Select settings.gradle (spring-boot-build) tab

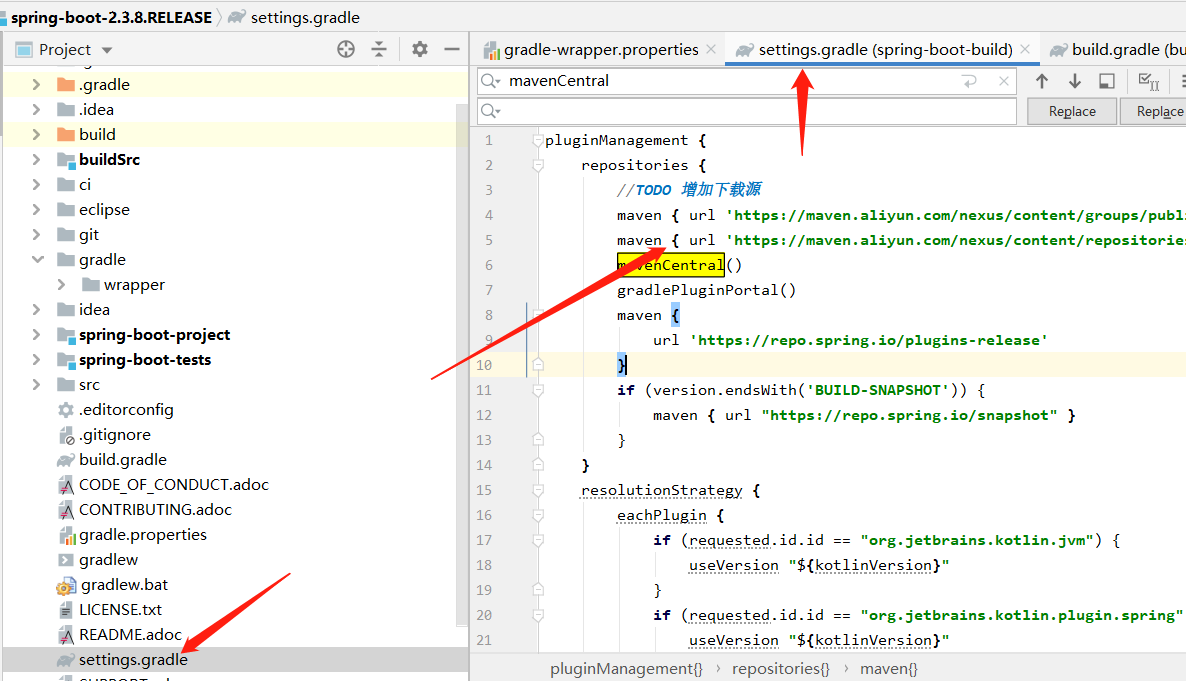885,49
